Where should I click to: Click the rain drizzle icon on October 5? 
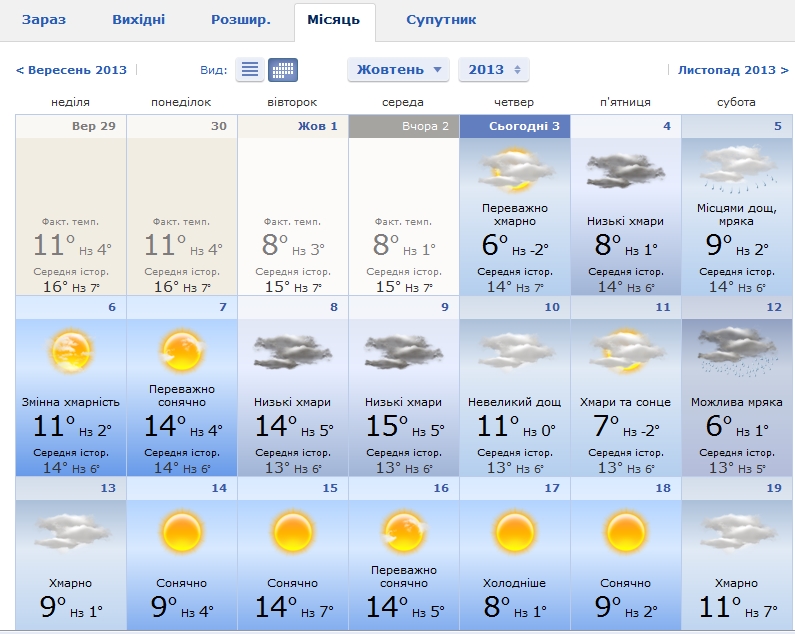[x=736, y=168]
